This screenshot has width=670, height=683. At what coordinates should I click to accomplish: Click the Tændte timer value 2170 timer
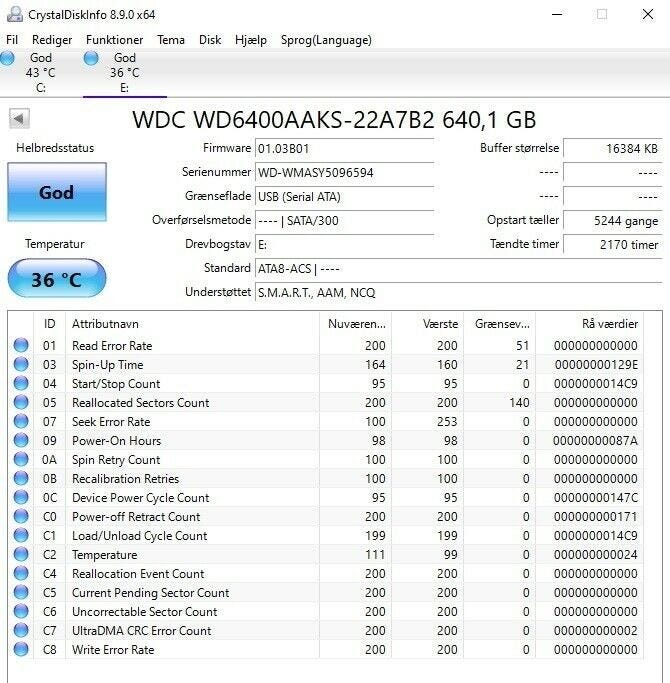[612, 244]
